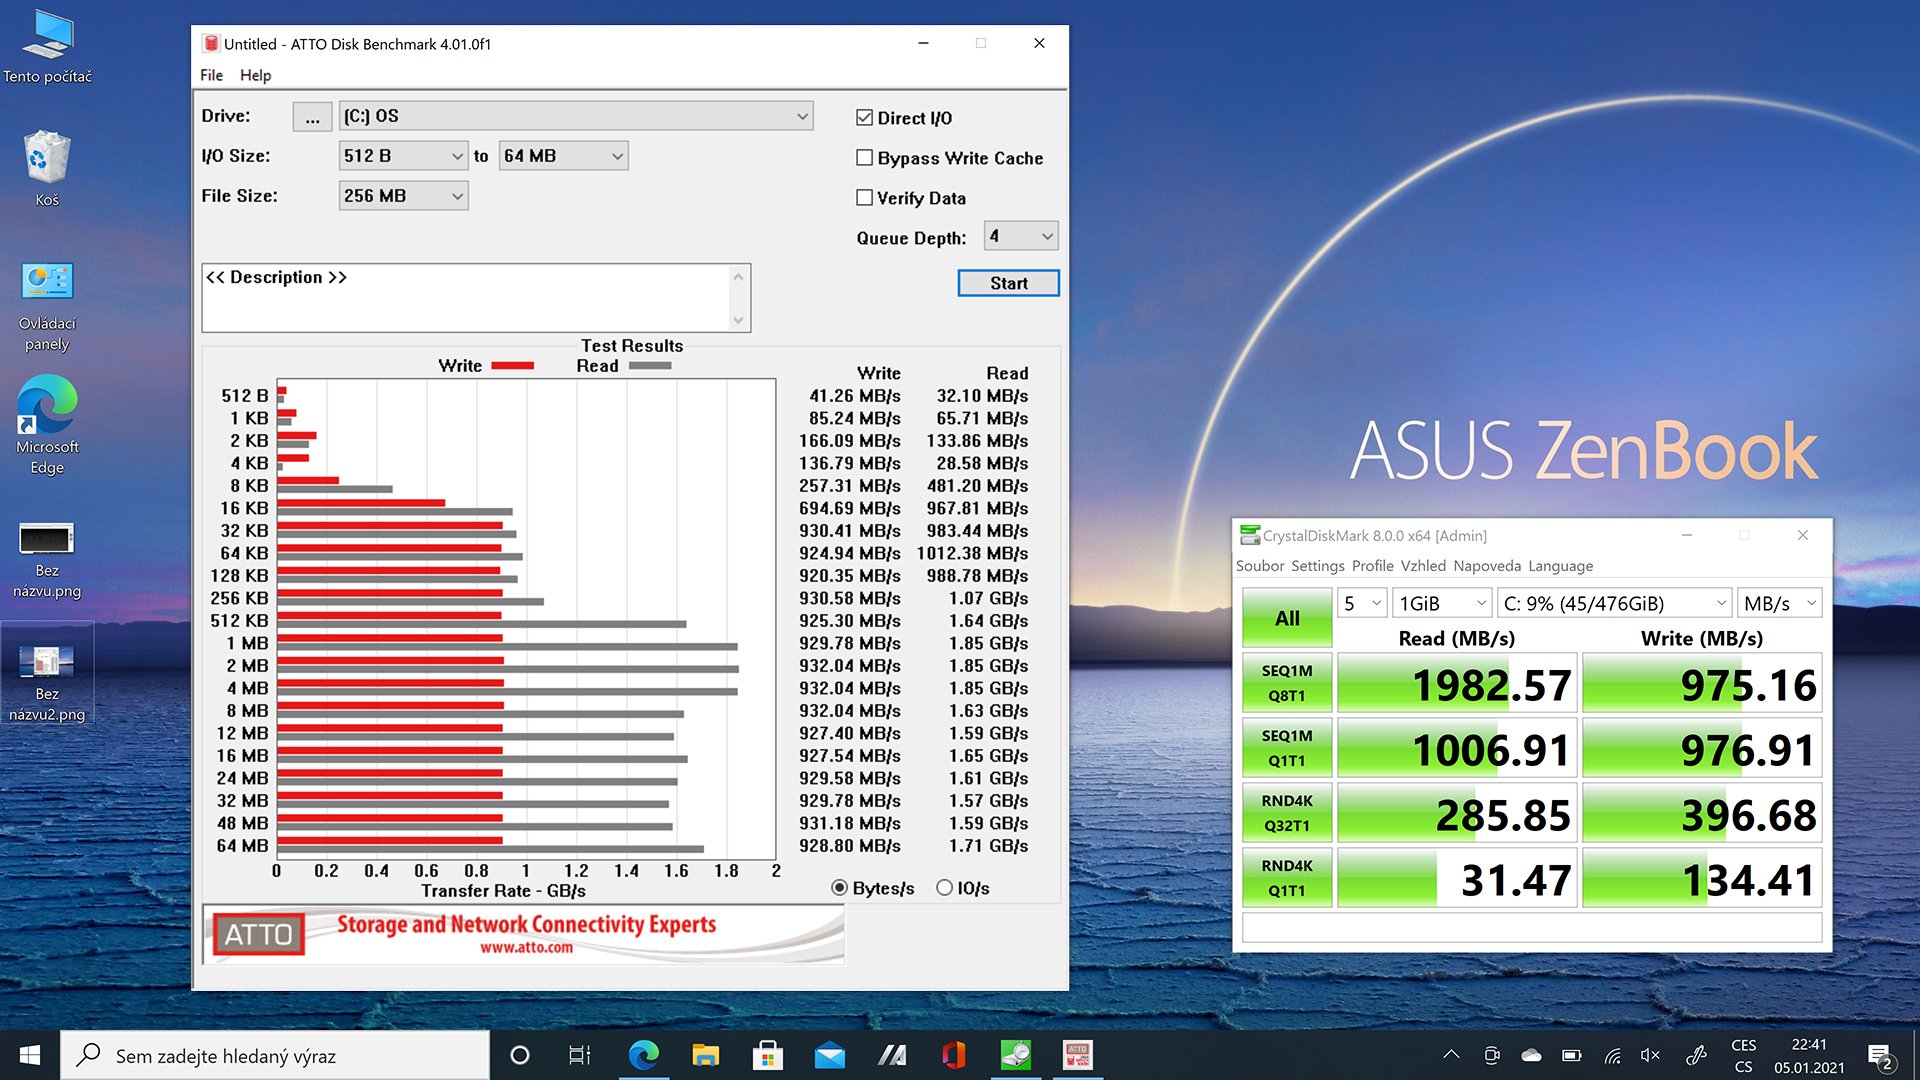
Task: Run the RND4K Q32T1 test
Action: click(1287, 813)
